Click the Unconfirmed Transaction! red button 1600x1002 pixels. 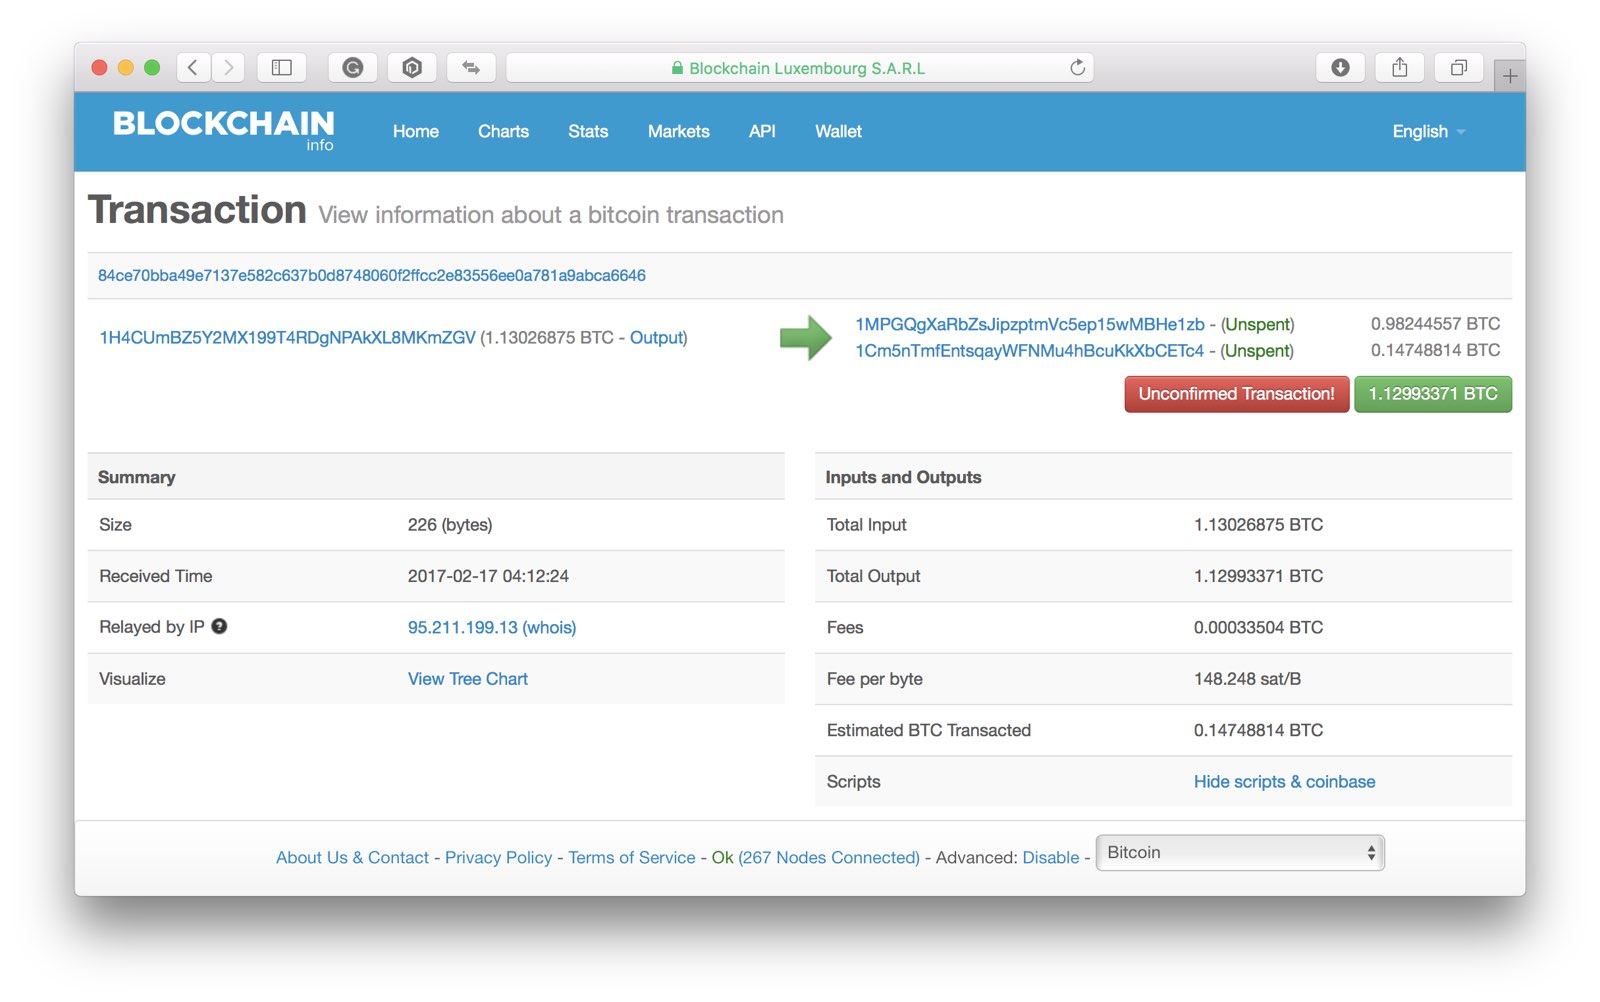(1236, 394)
